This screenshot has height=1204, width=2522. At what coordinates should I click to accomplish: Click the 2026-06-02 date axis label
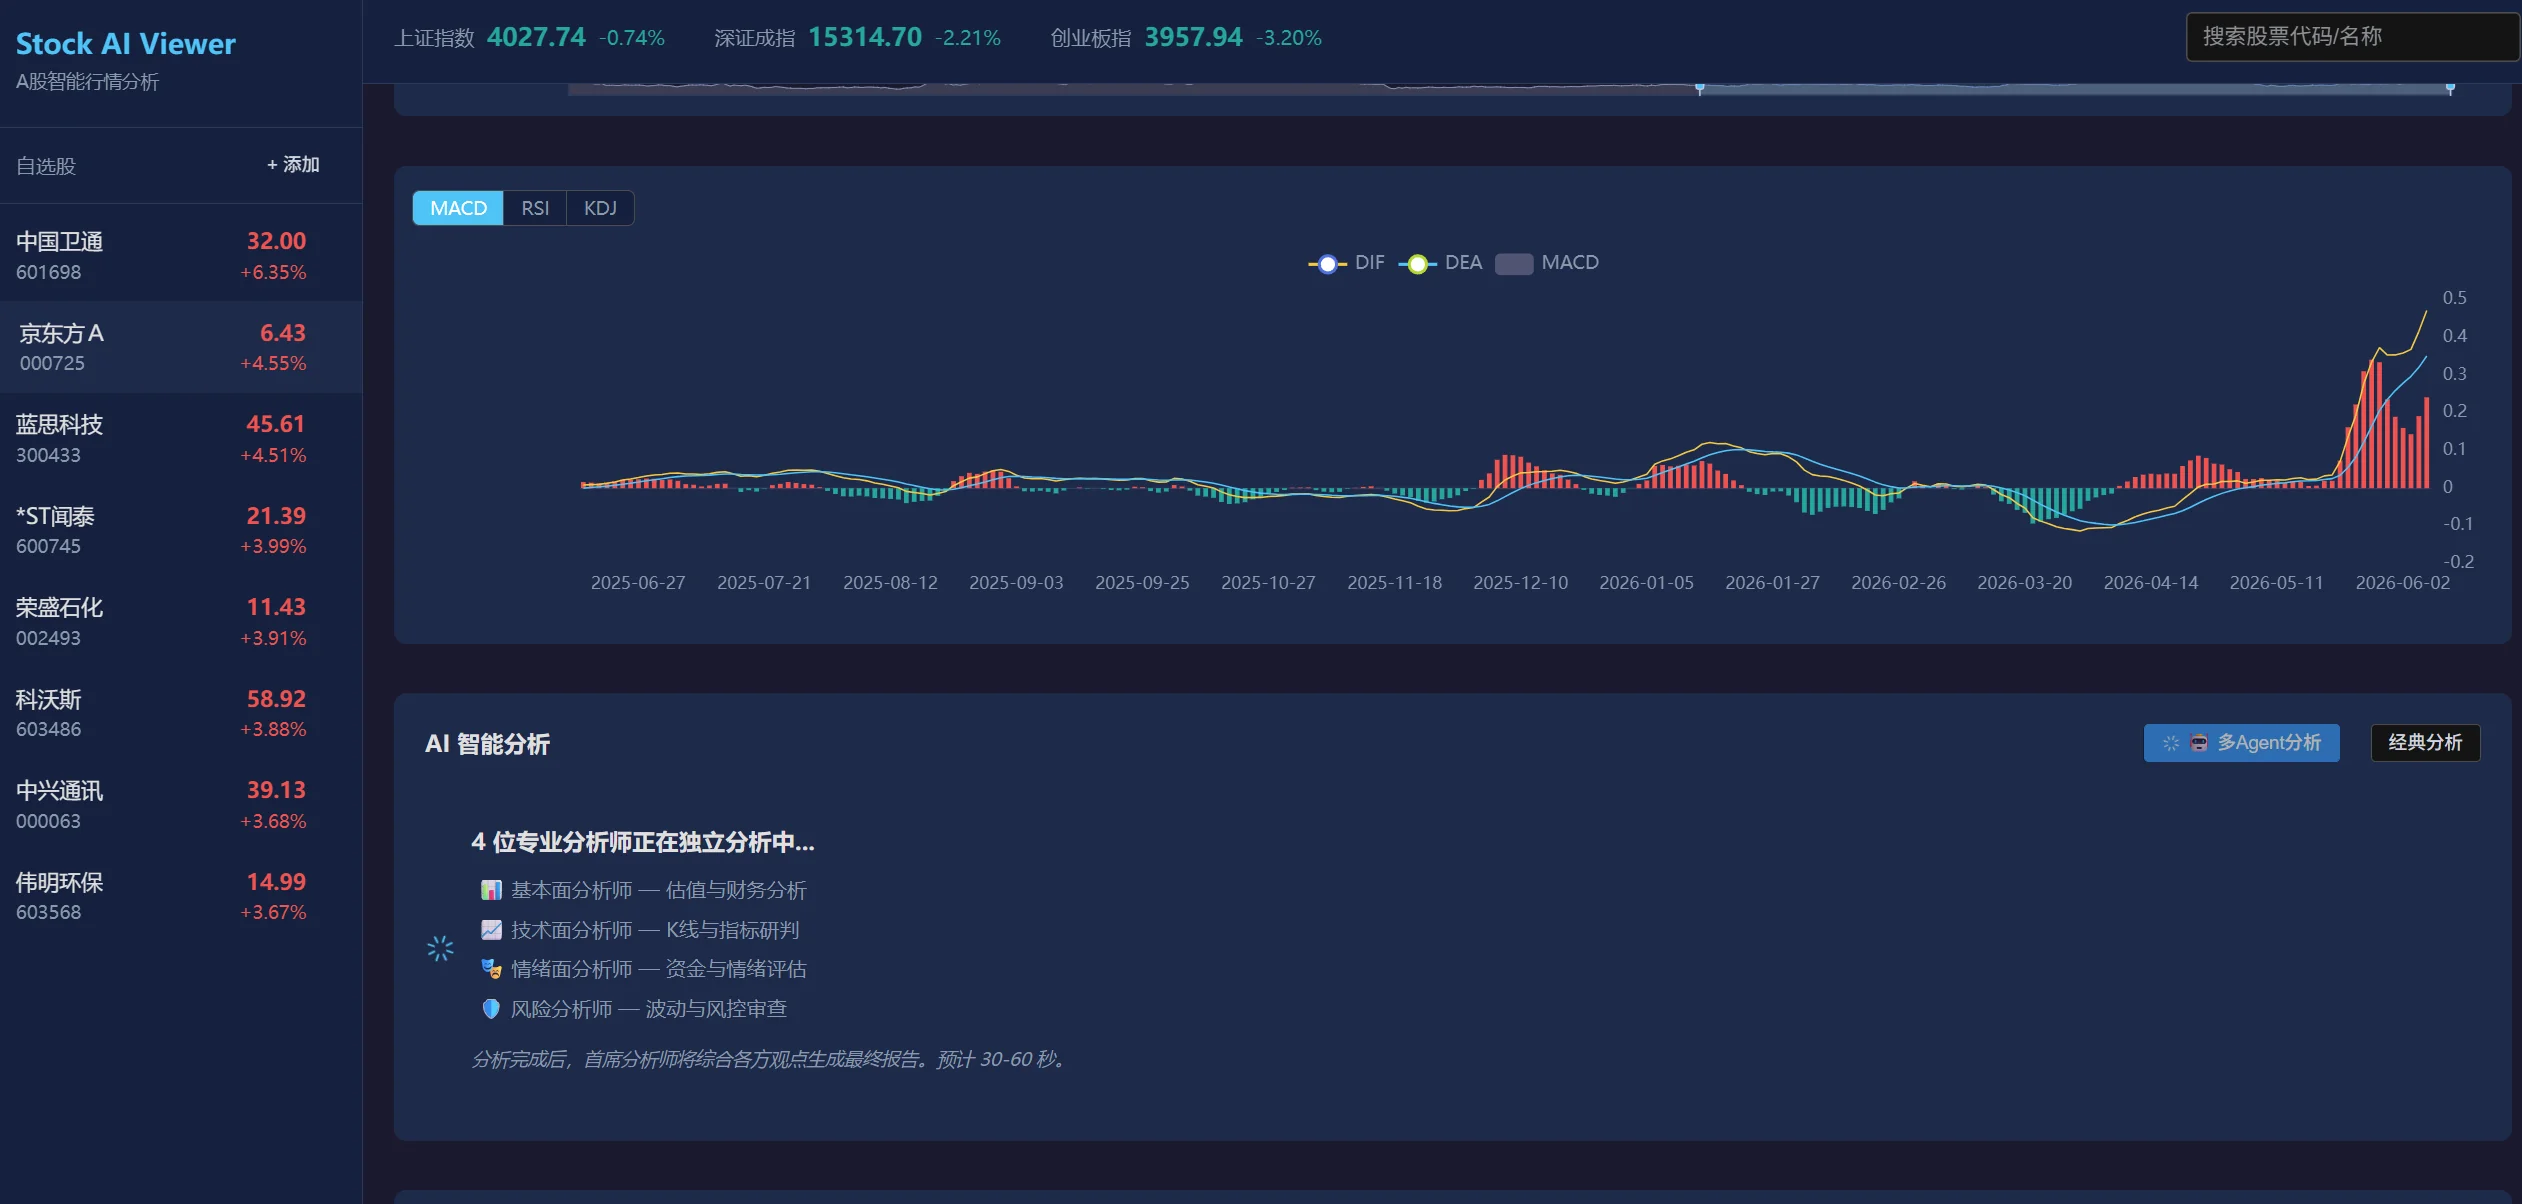coord(2402,583)
